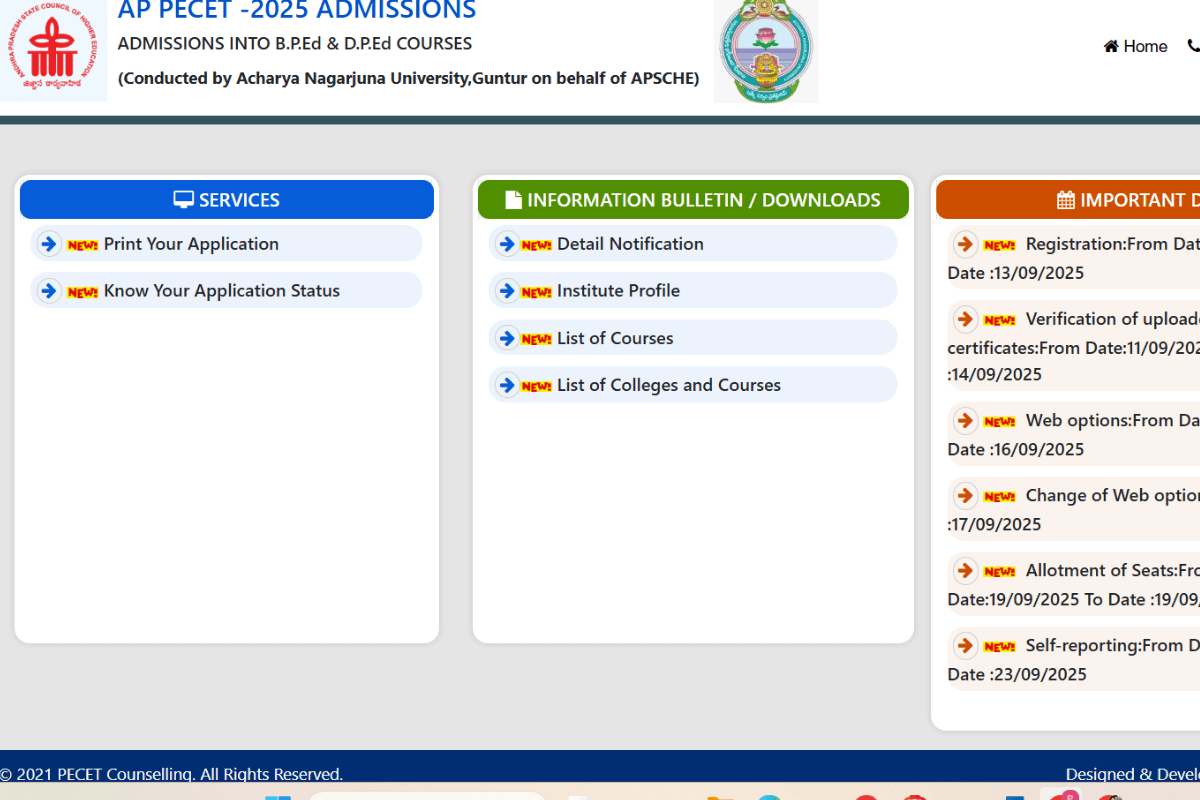This screenshot has height=800, width=1200.
Task: Open List of Colleges and Courses
Action: pyautogui.click(x=667, y=384)
